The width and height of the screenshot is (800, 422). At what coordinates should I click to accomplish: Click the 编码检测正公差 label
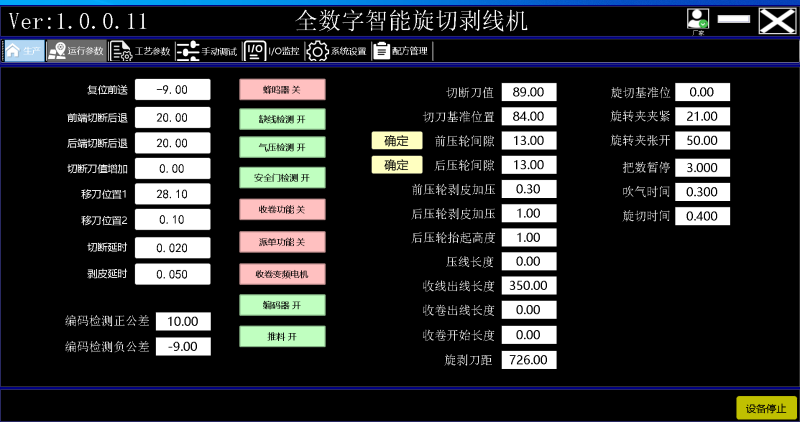pos(107,321)
